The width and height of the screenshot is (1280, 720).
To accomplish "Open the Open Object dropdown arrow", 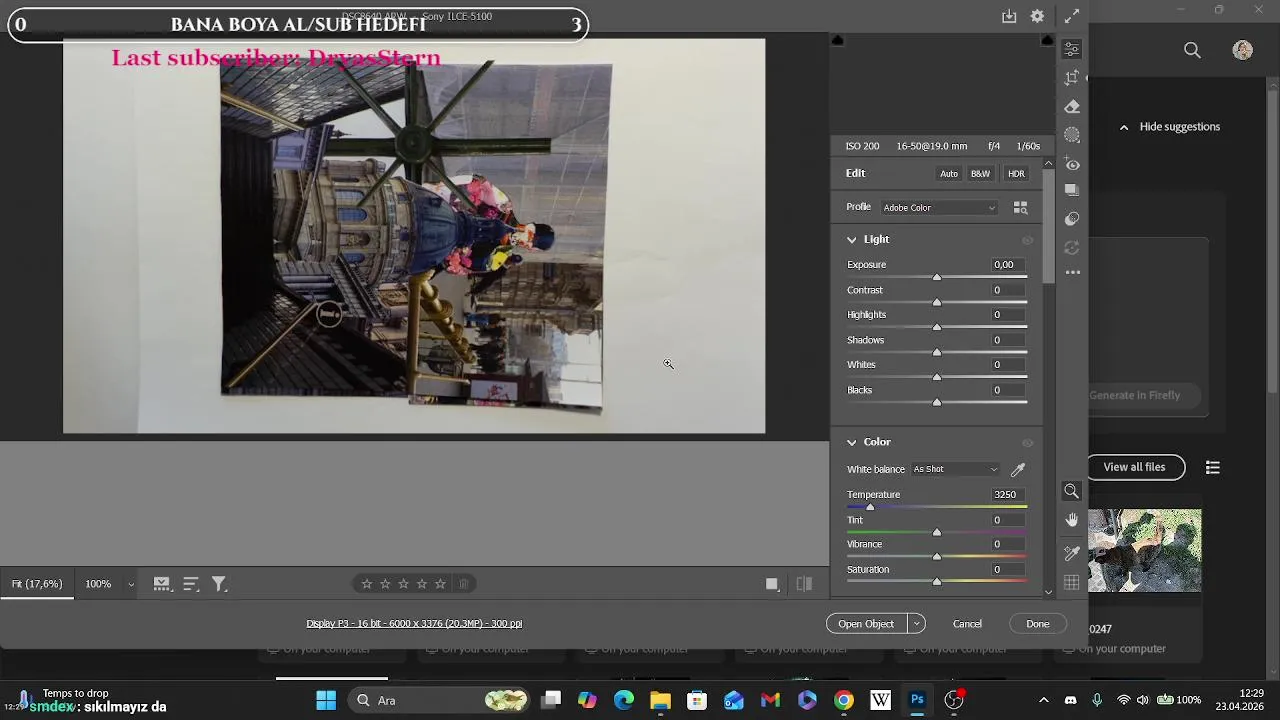I will coord(916,623).
